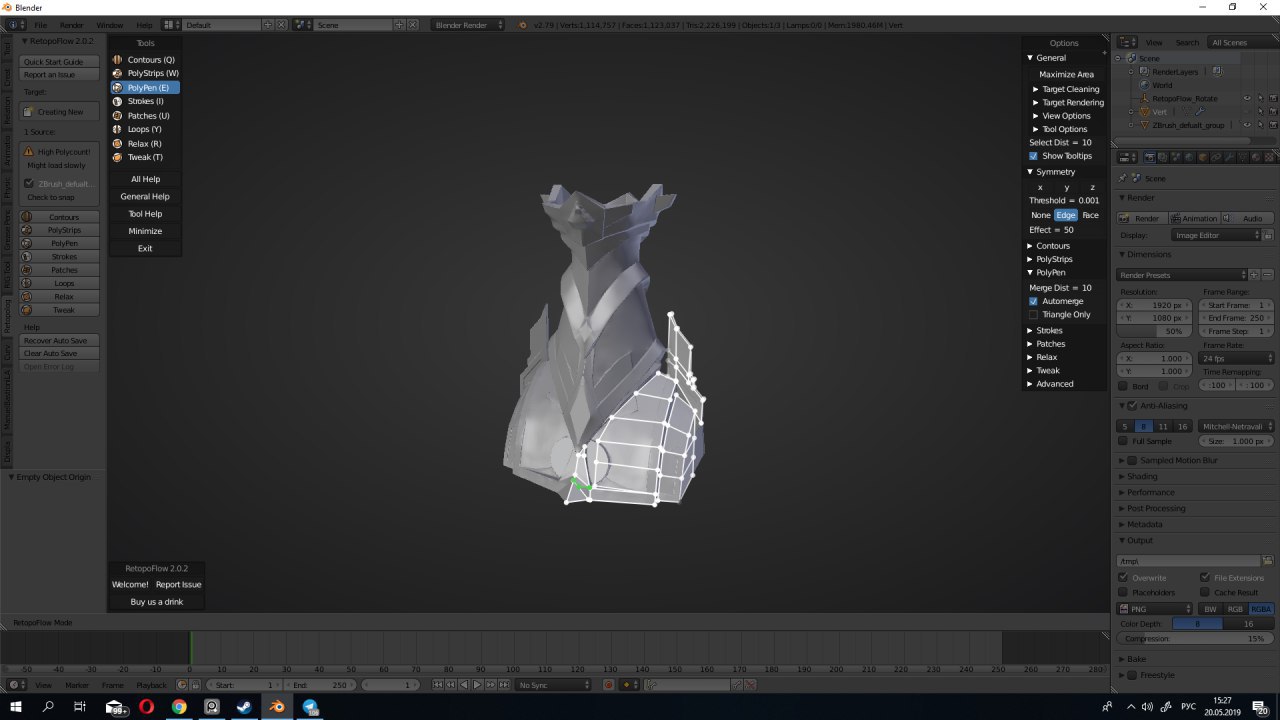Click Creating New target button

(59, 112)
